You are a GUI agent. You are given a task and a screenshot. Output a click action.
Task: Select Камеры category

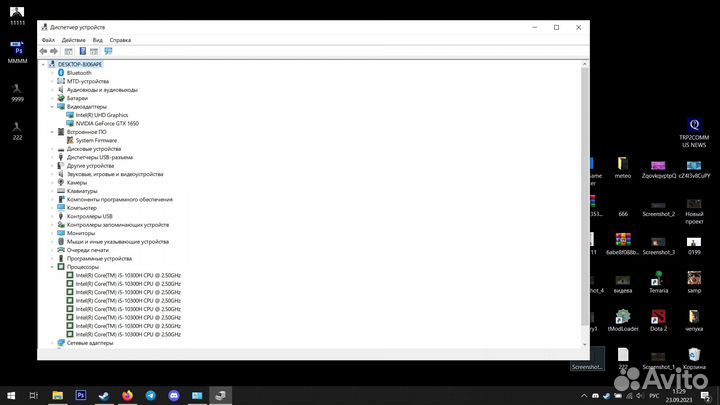pos(77,183)
